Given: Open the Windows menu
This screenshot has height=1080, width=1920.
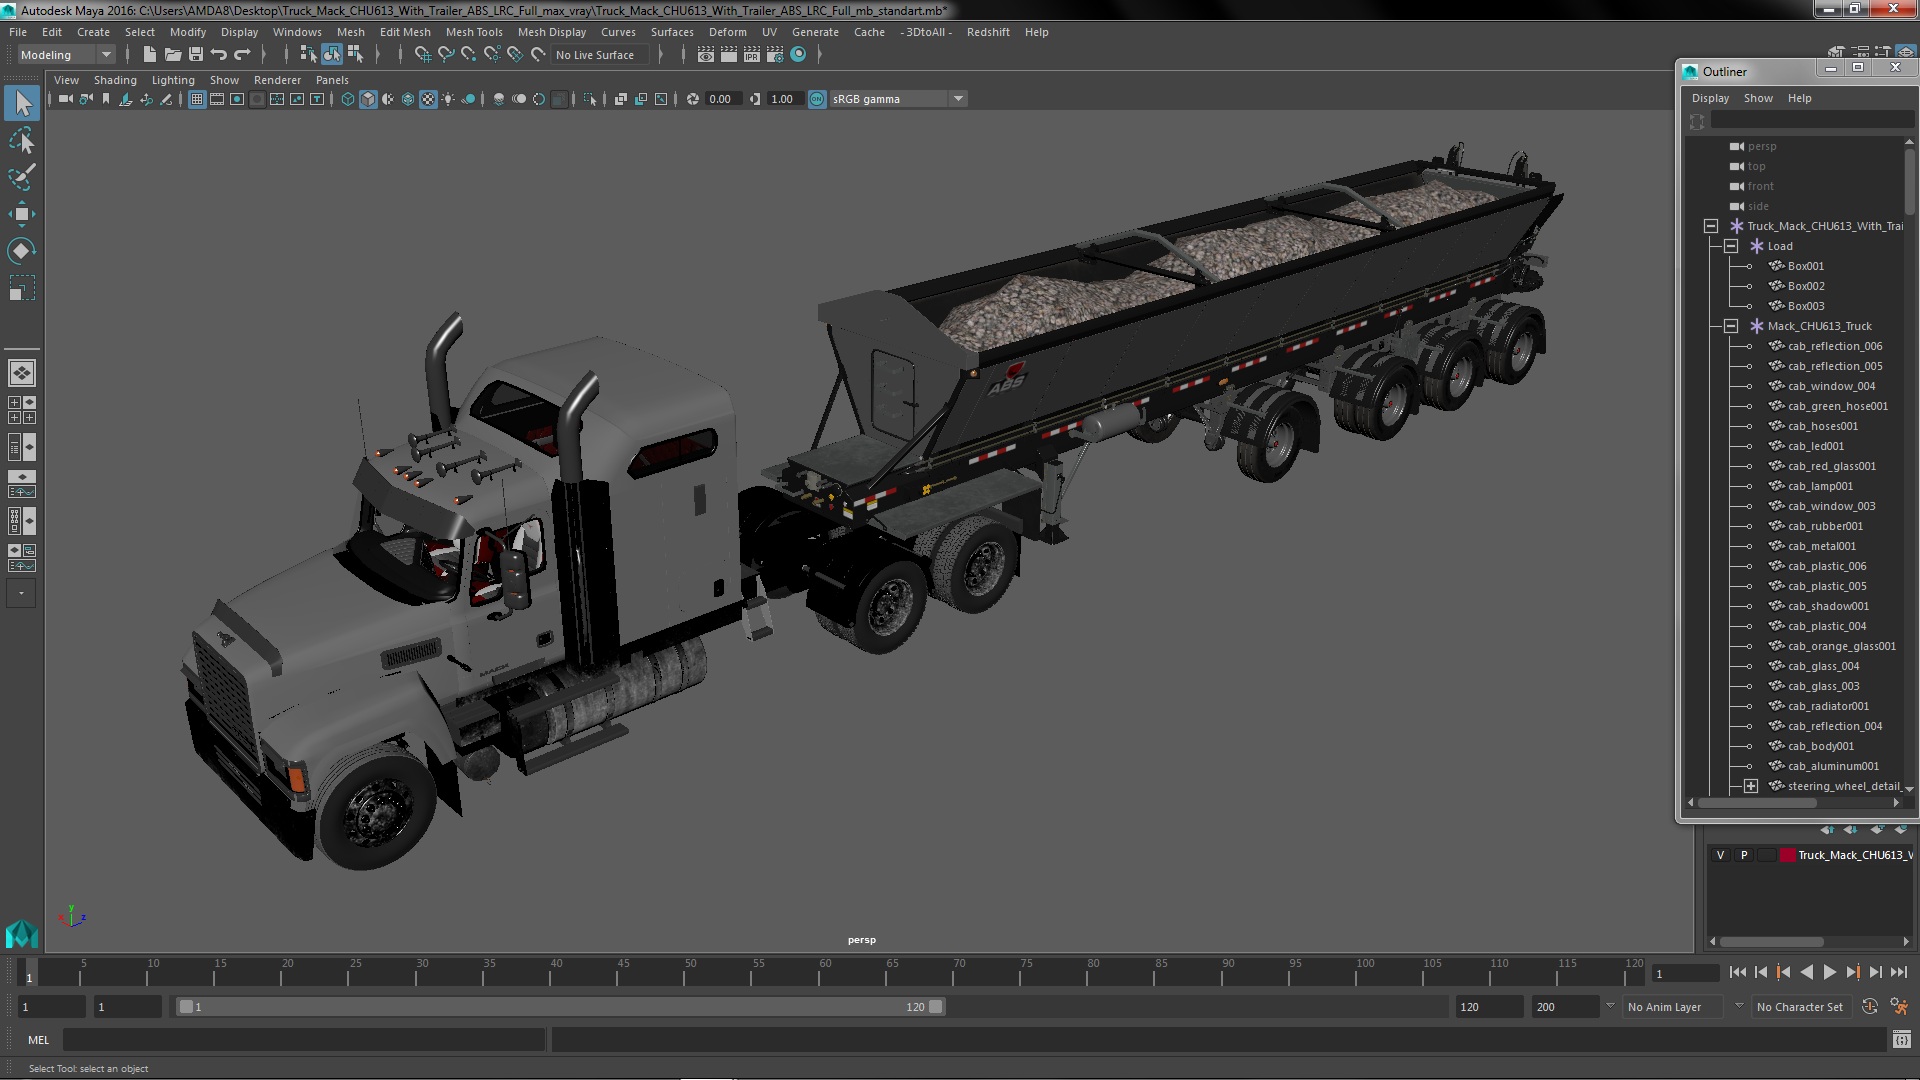Looking at the screenshot, I should click(297, 32).
